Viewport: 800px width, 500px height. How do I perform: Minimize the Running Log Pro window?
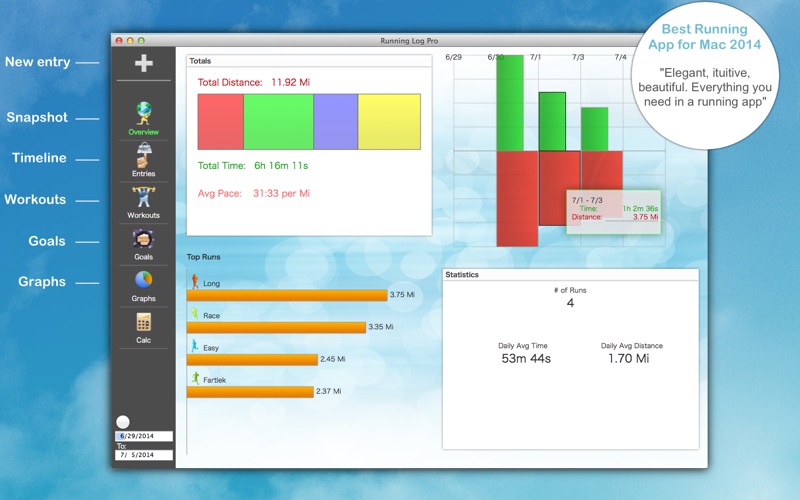[x=130, y=41]
